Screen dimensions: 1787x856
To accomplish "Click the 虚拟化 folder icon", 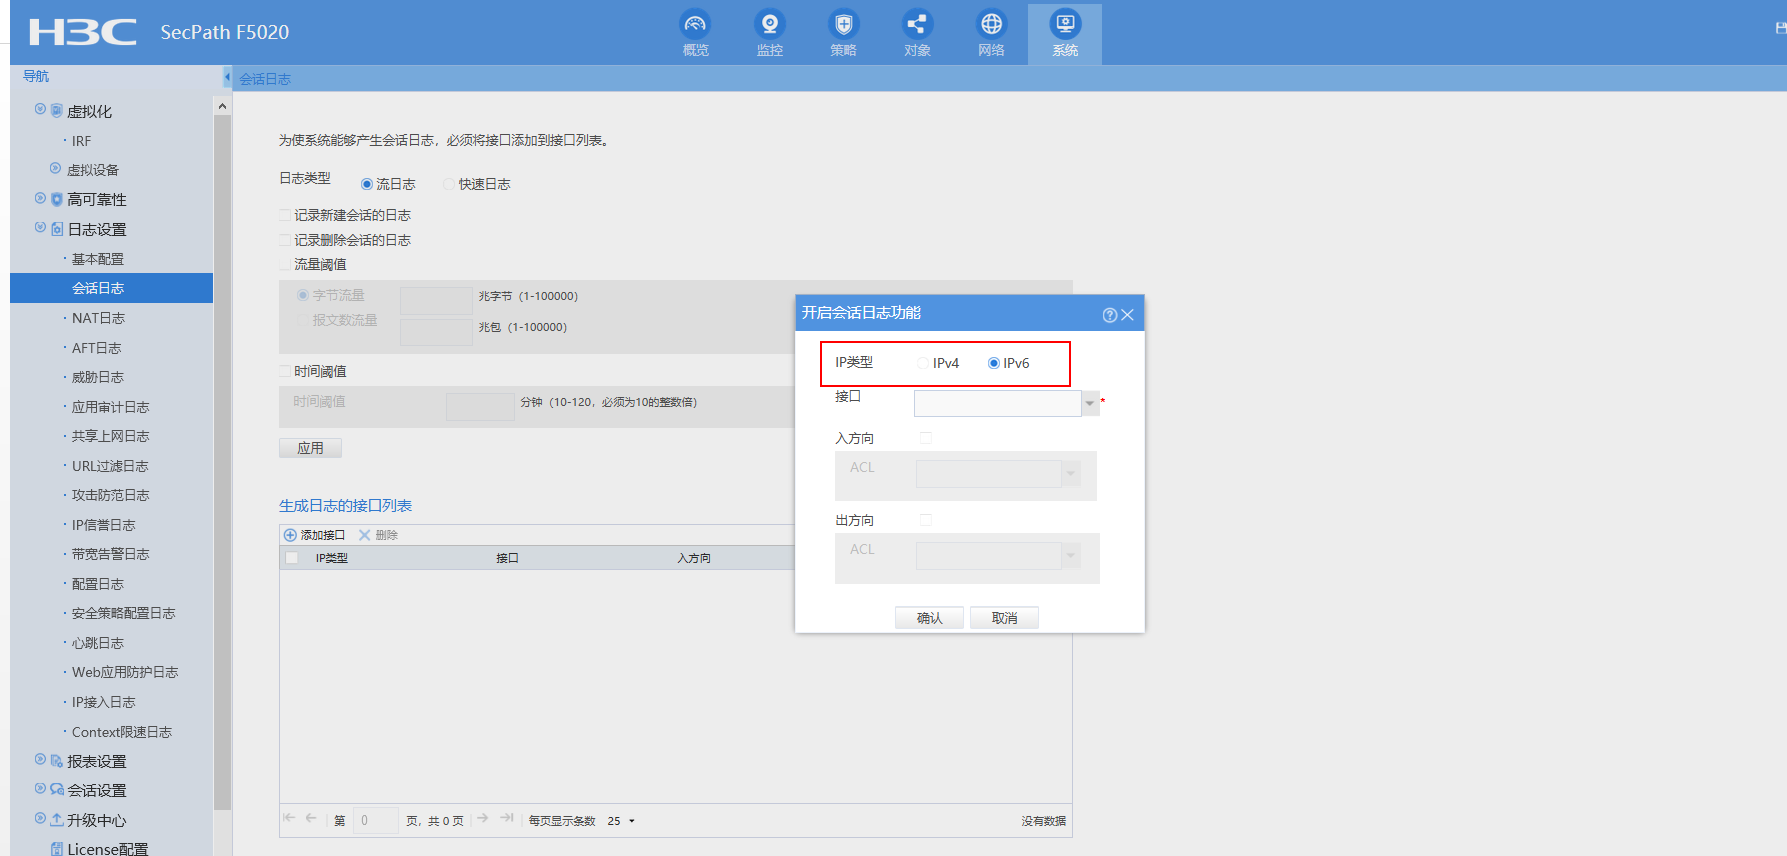I will point(57,111).
